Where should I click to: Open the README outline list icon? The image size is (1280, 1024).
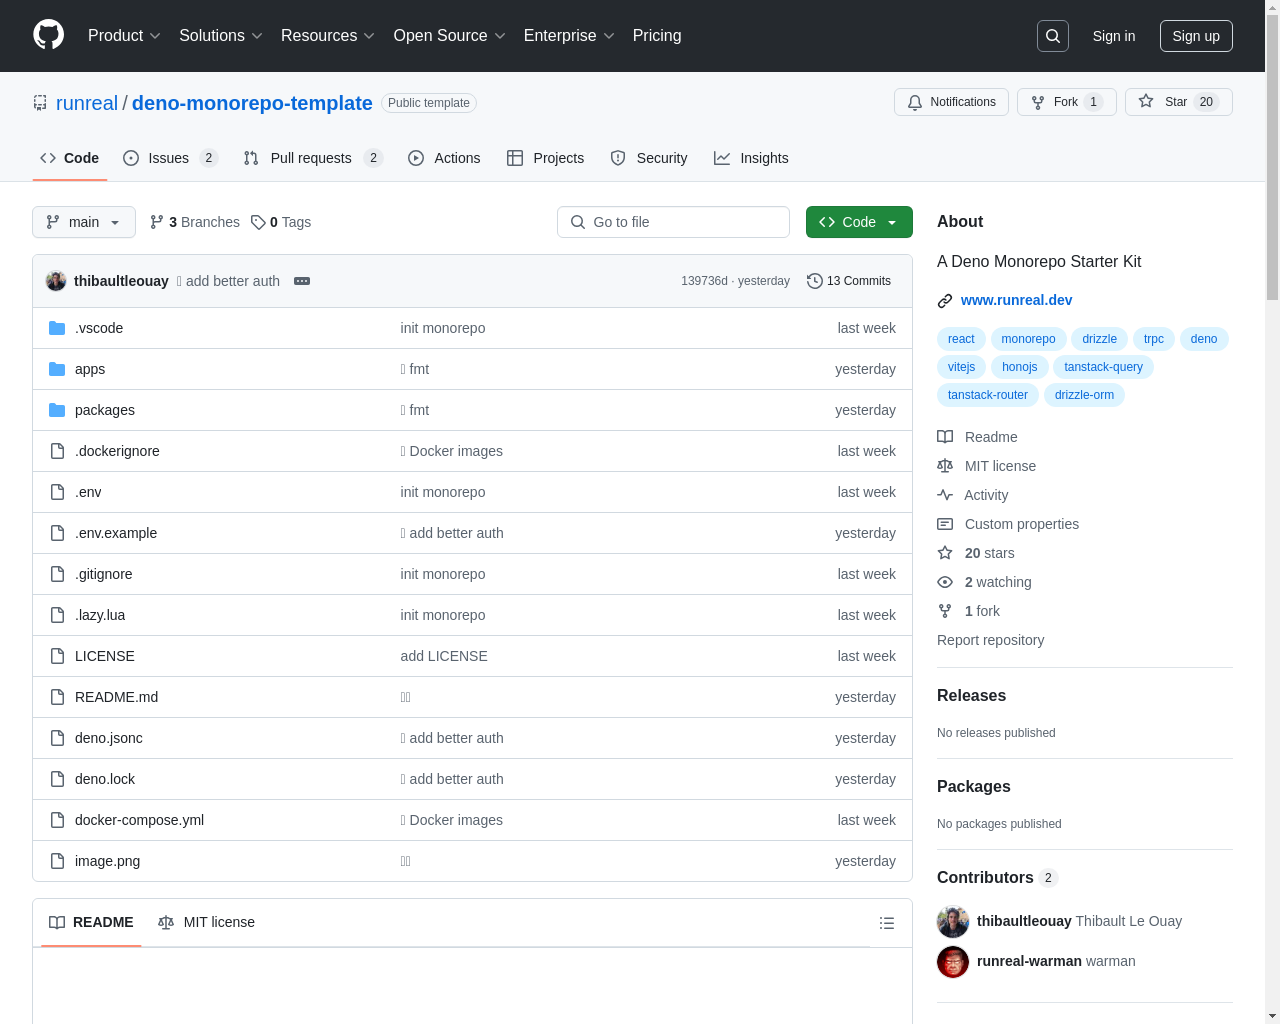coord(887,923)
